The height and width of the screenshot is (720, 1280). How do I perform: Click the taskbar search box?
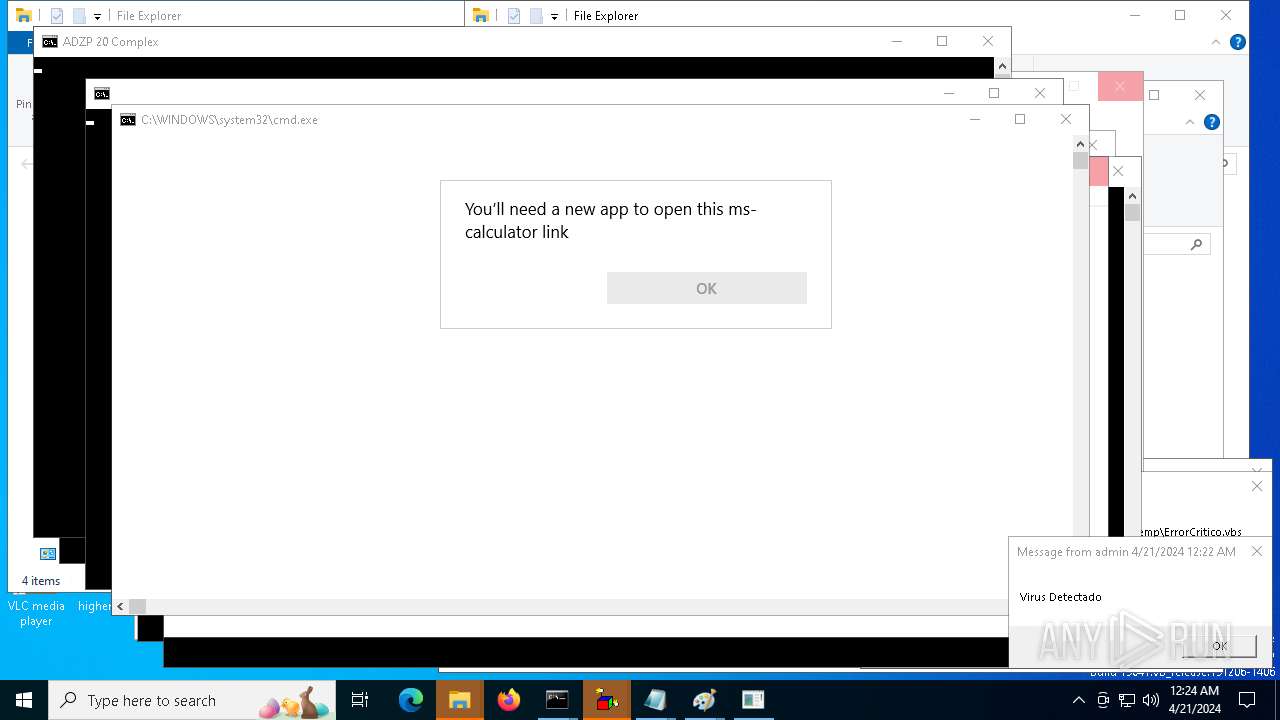coord(192,700)
